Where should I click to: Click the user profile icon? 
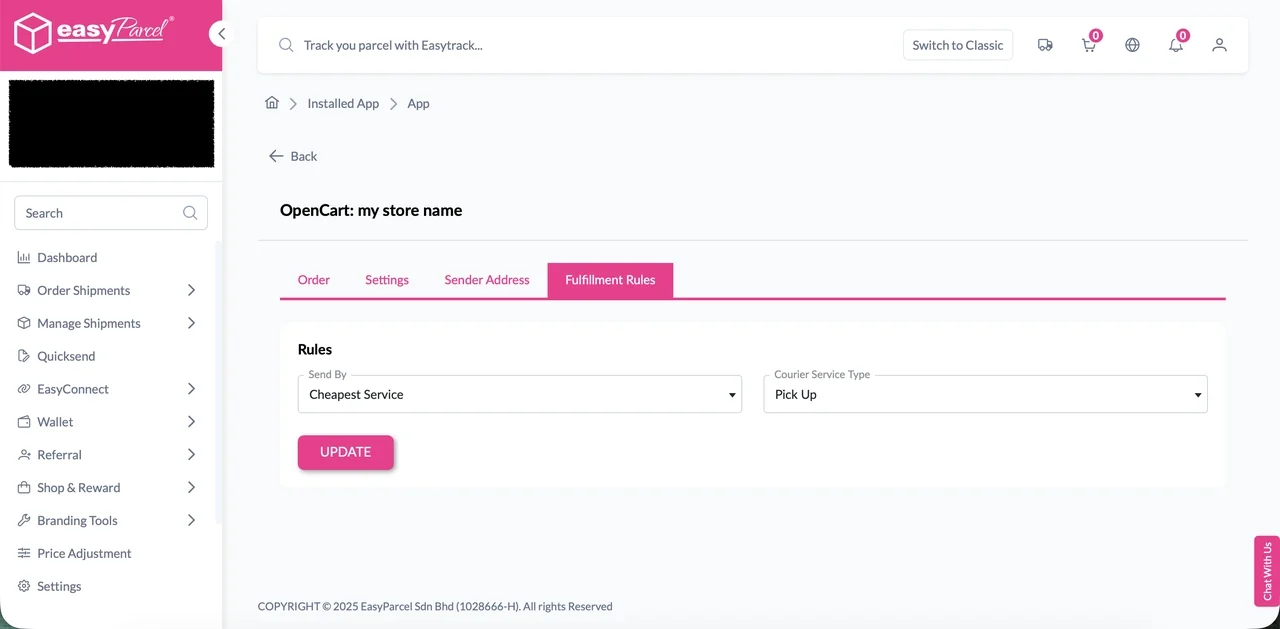coord(1220,45)
